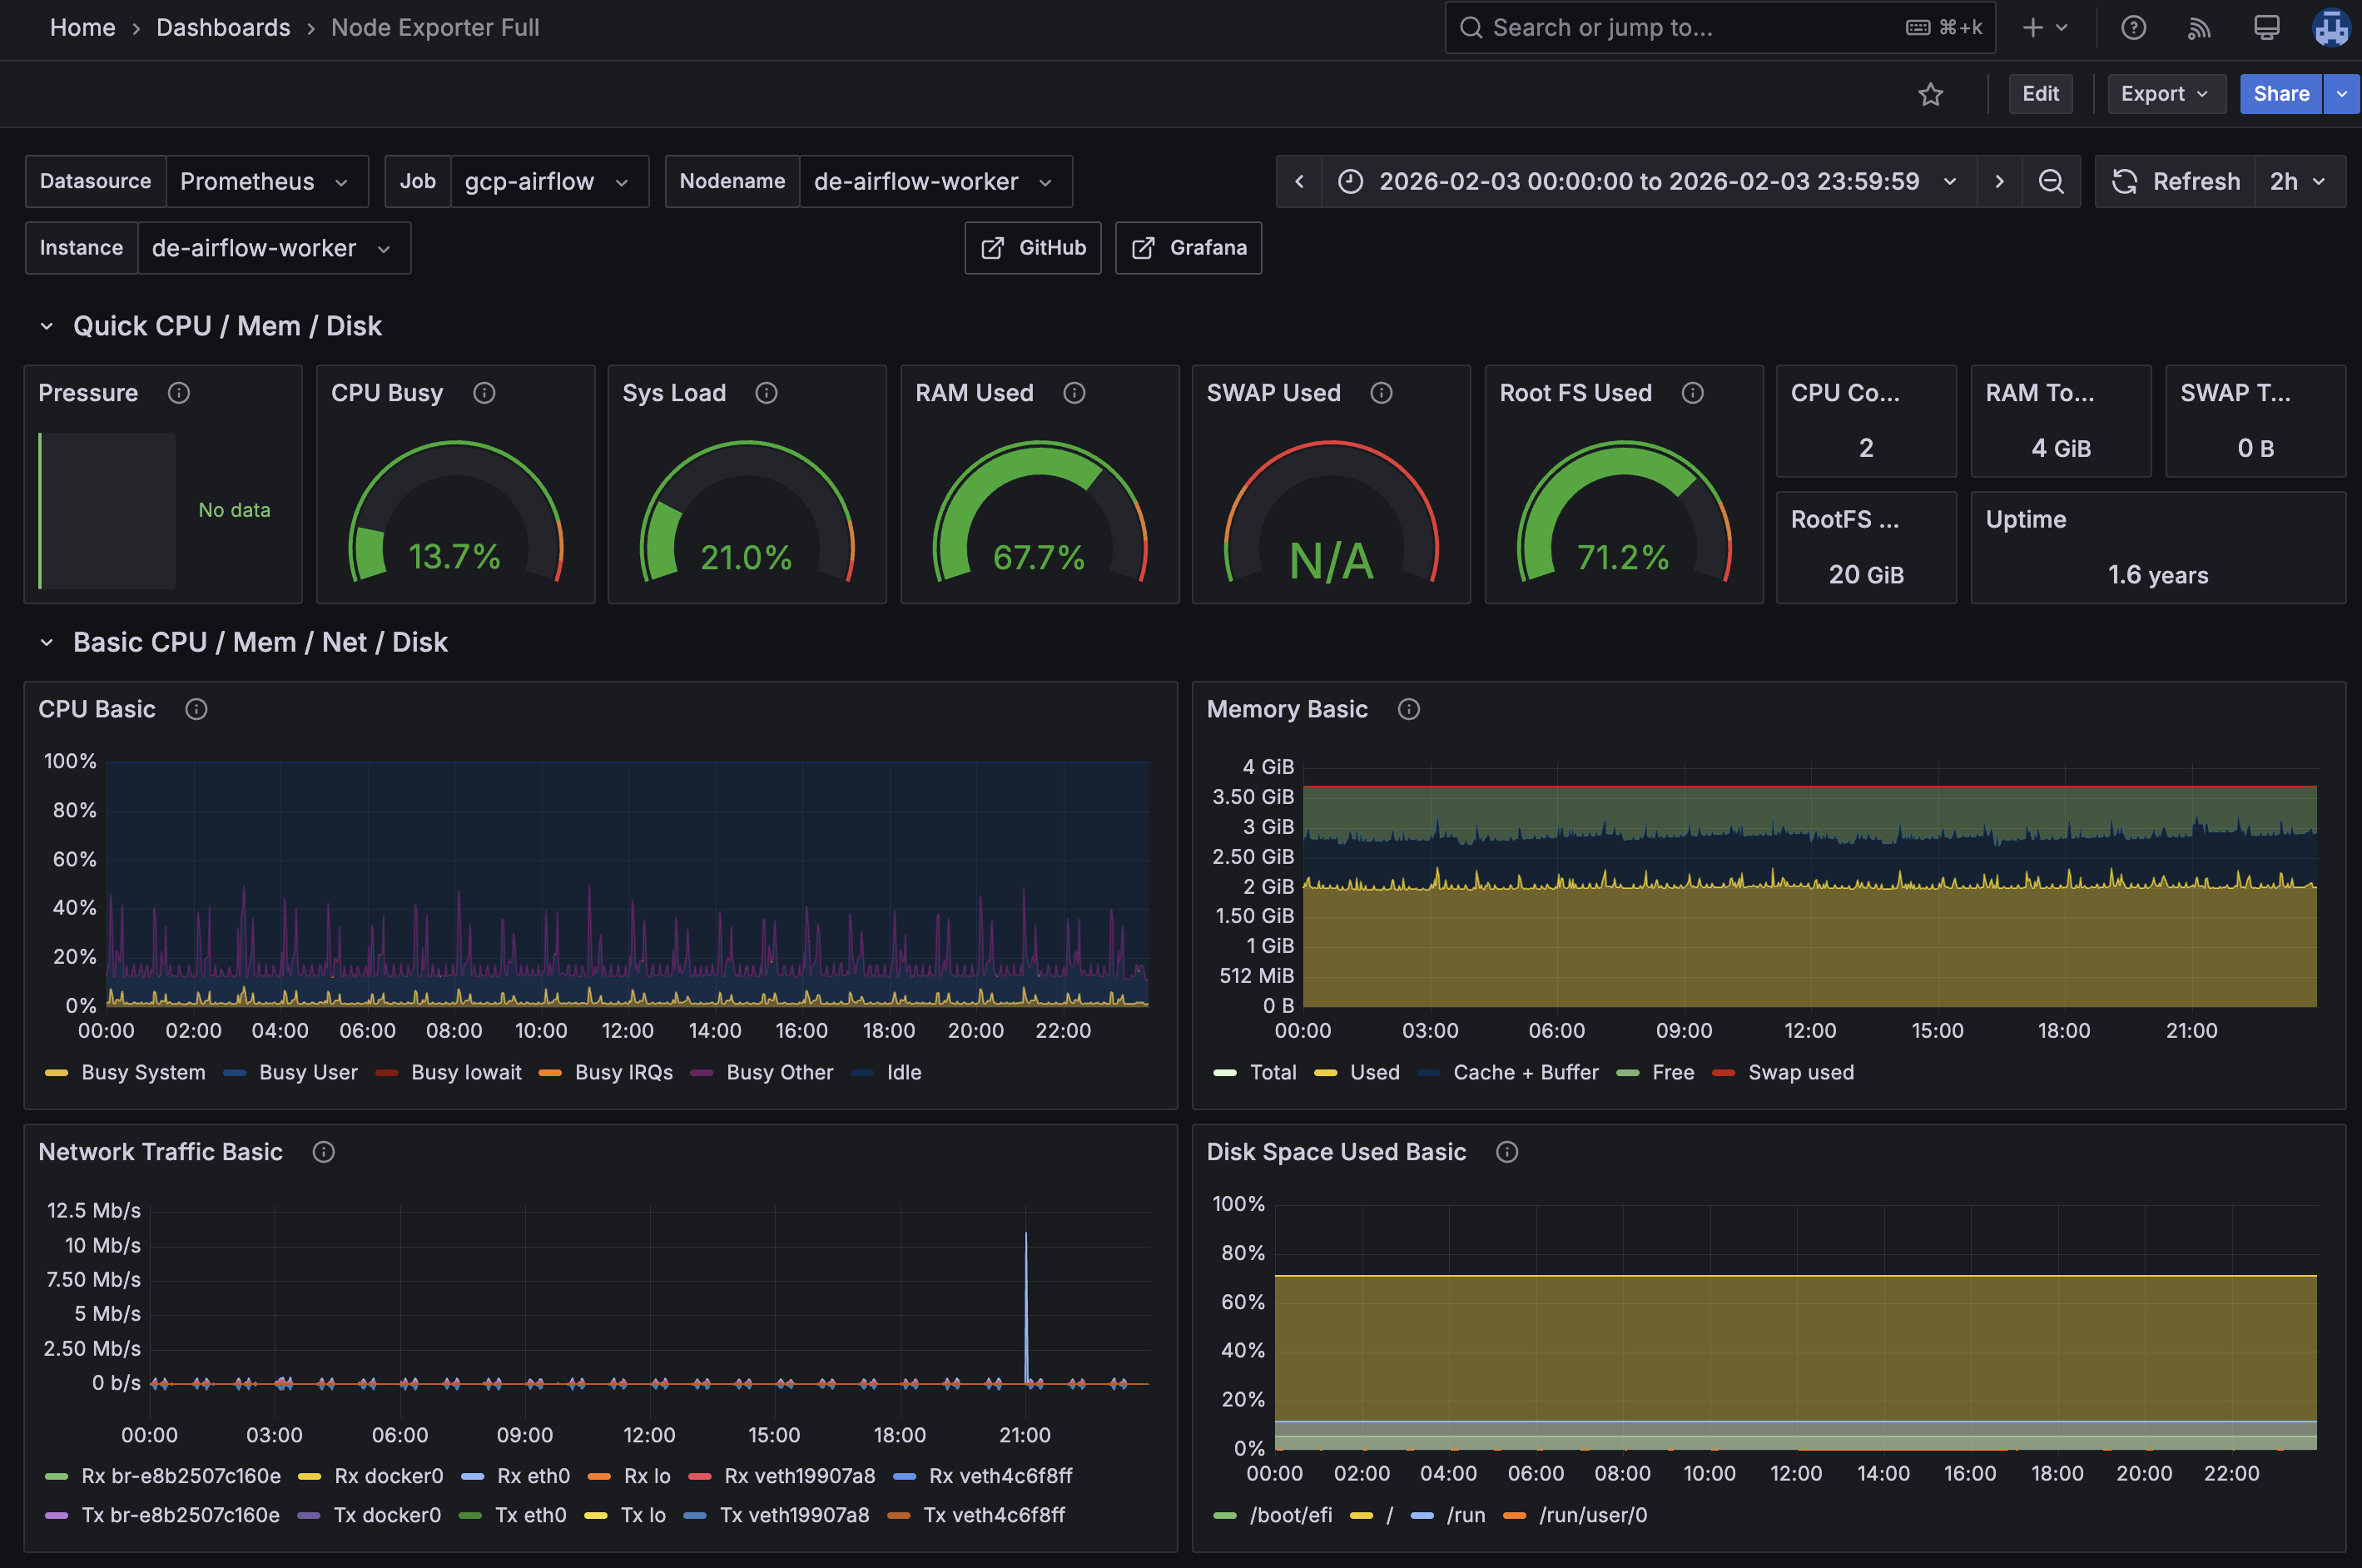This screenshot has height=1568, width=2362.
Task: Open the Export menu
Action: [x=2165, y=94]
